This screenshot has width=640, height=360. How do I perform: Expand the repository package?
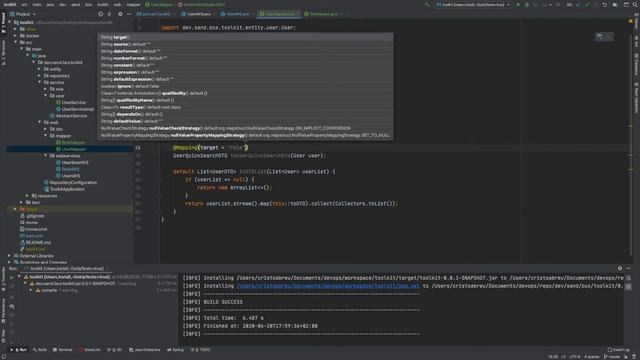click(x=40, y=76)
